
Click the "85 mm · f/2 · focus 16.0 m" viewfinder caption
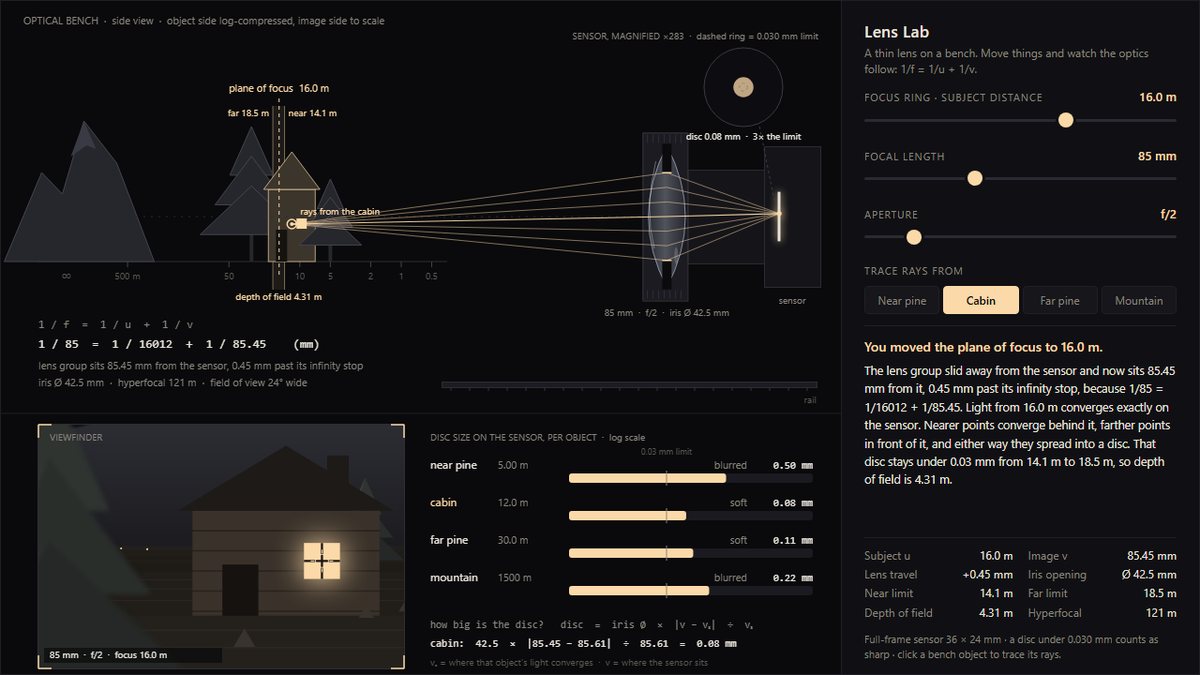point(108,656)
